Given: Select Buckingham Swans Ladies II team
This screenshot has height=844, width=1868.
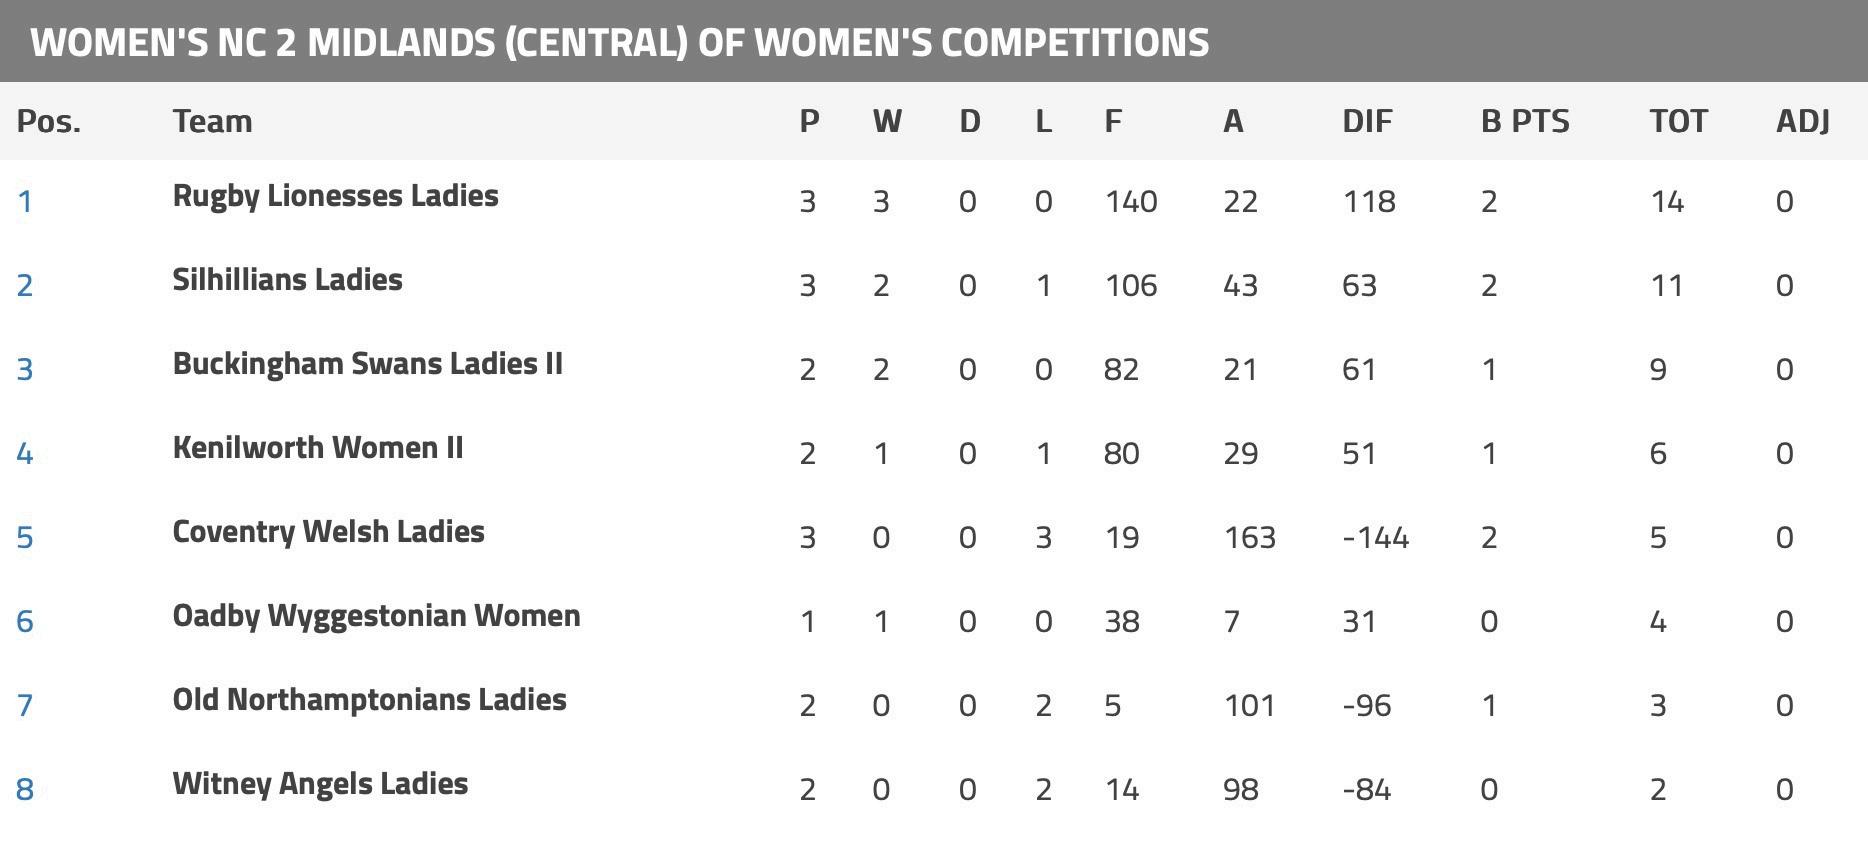Looking at the screenshot, I should [367, 364].
